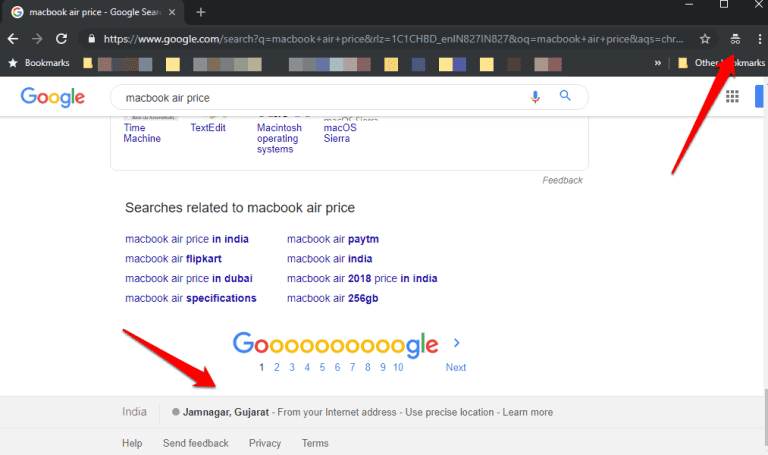Search macbook air specifications

(x=191, y=298)
